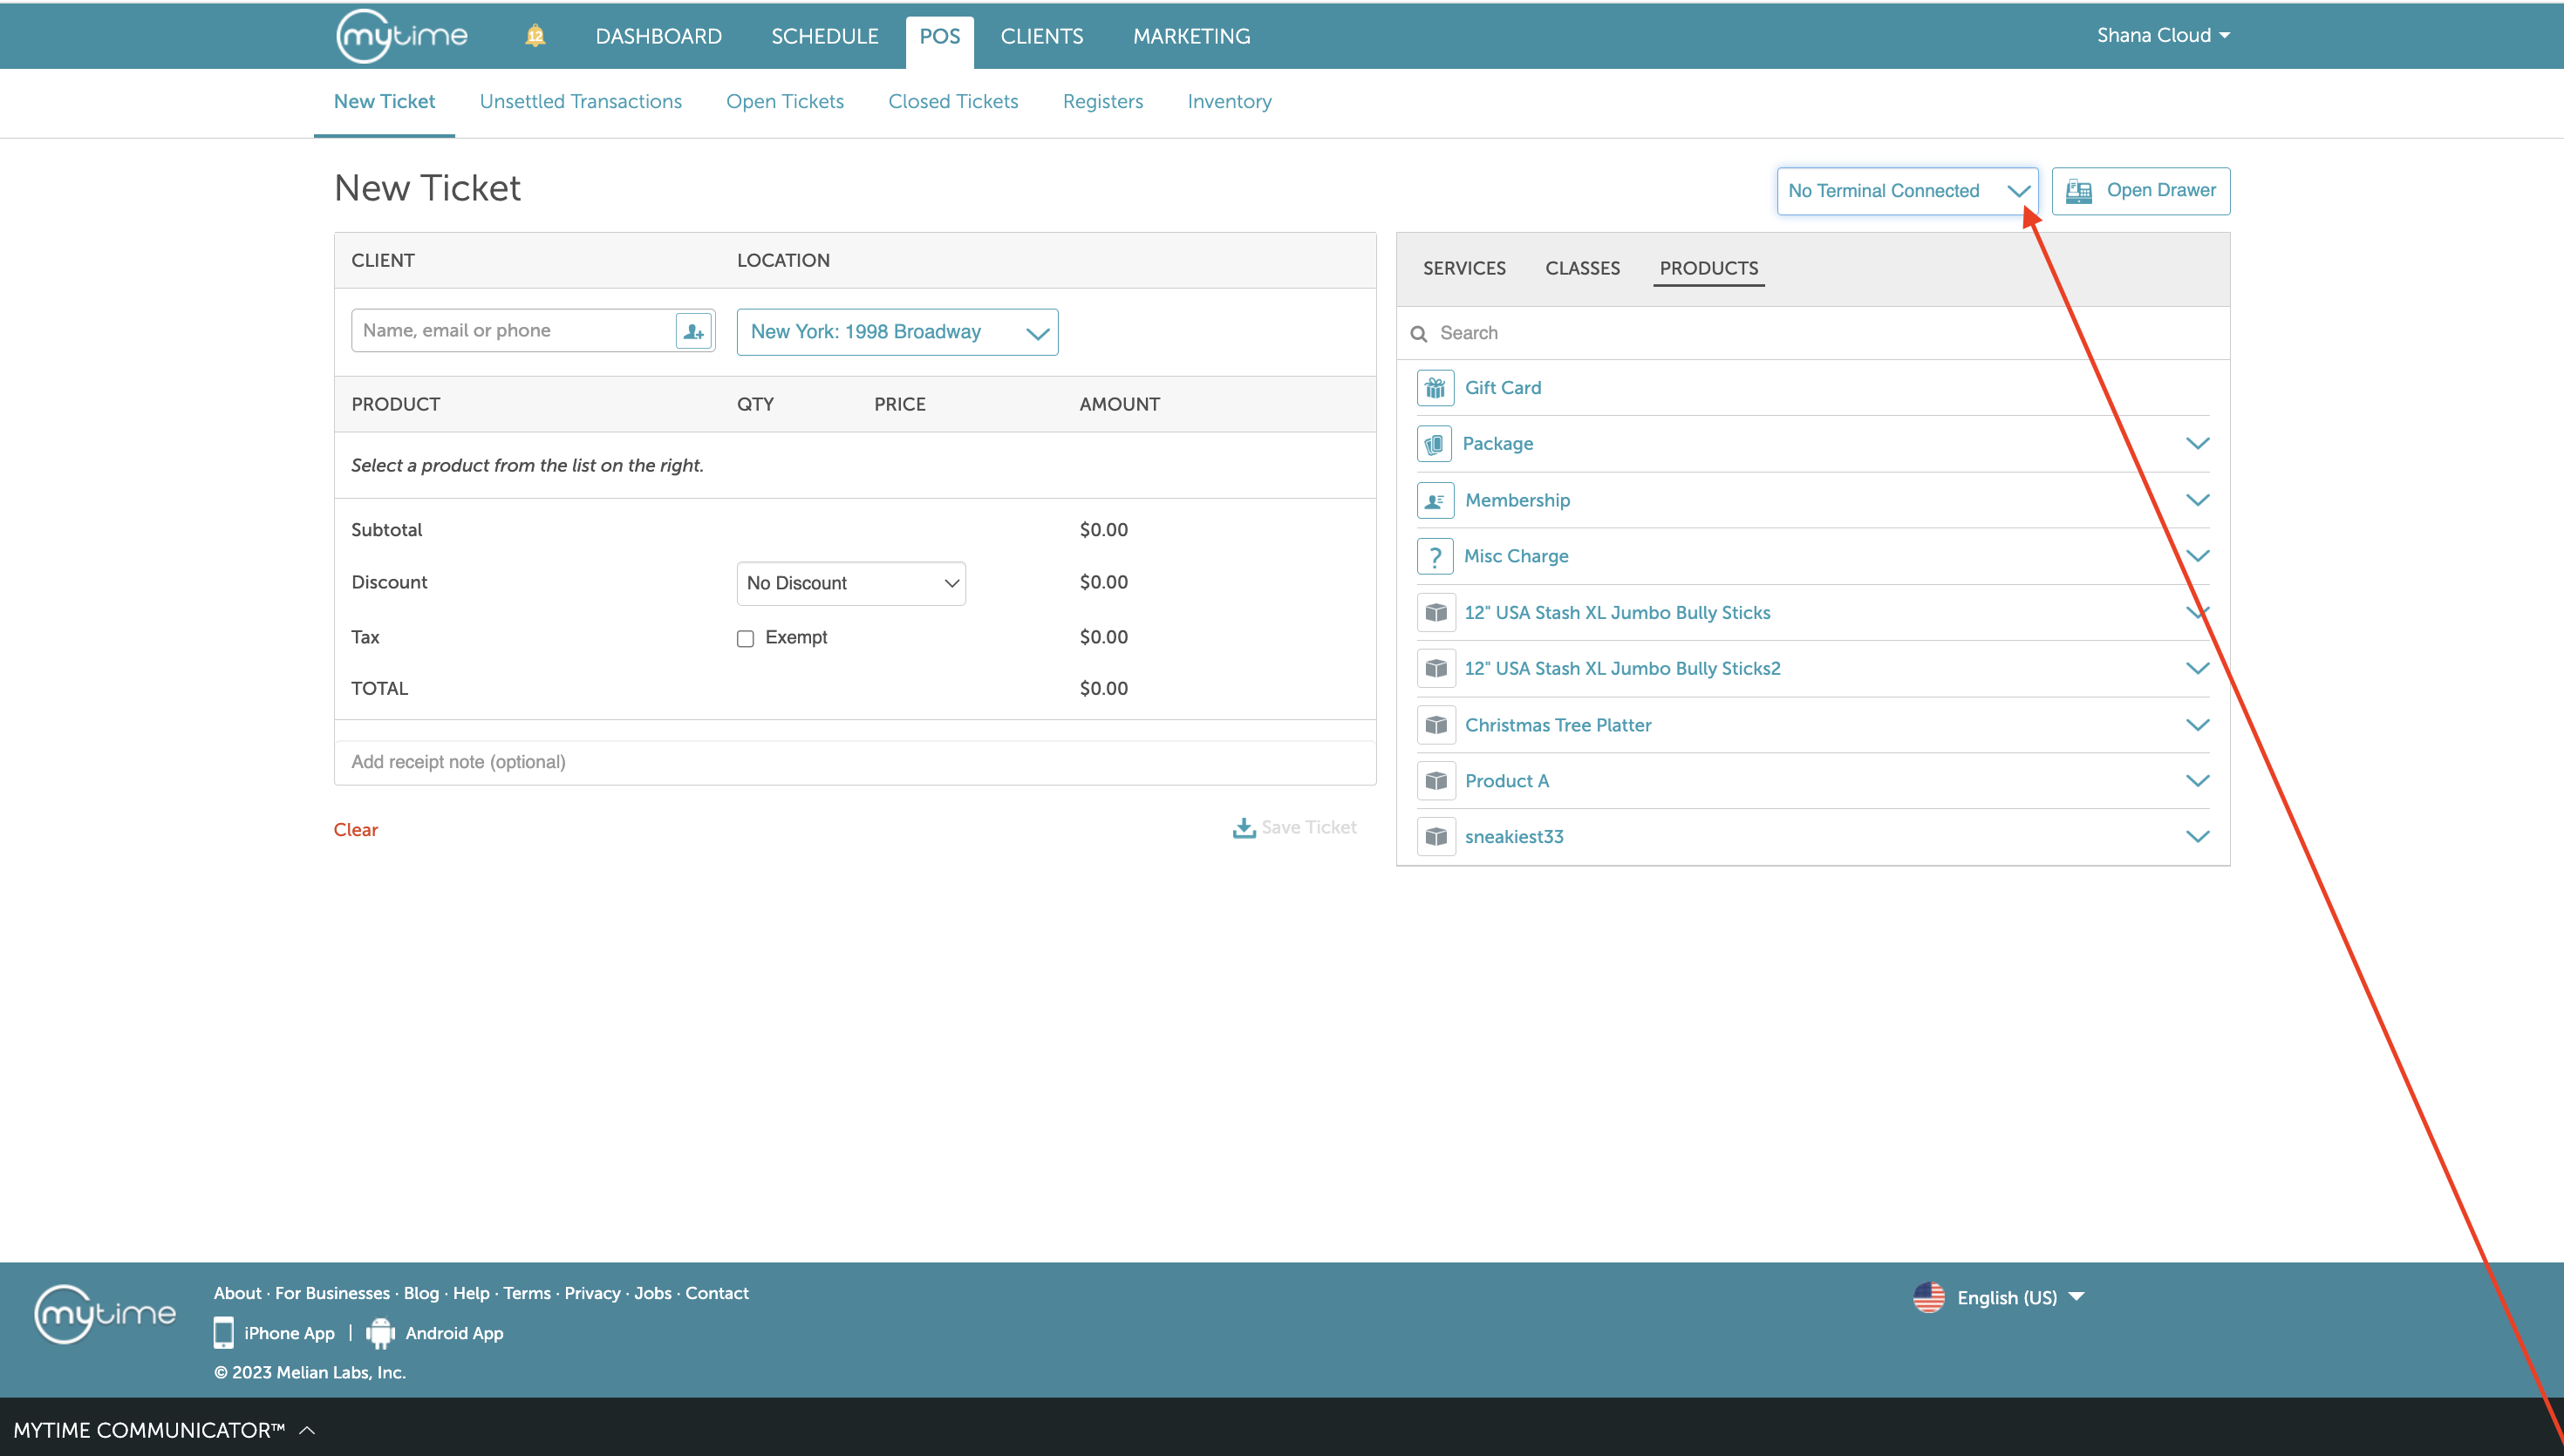Click the Clear link
Image resolution: width=2564 pixels, height=1456 pixels.
click(355, 830)
